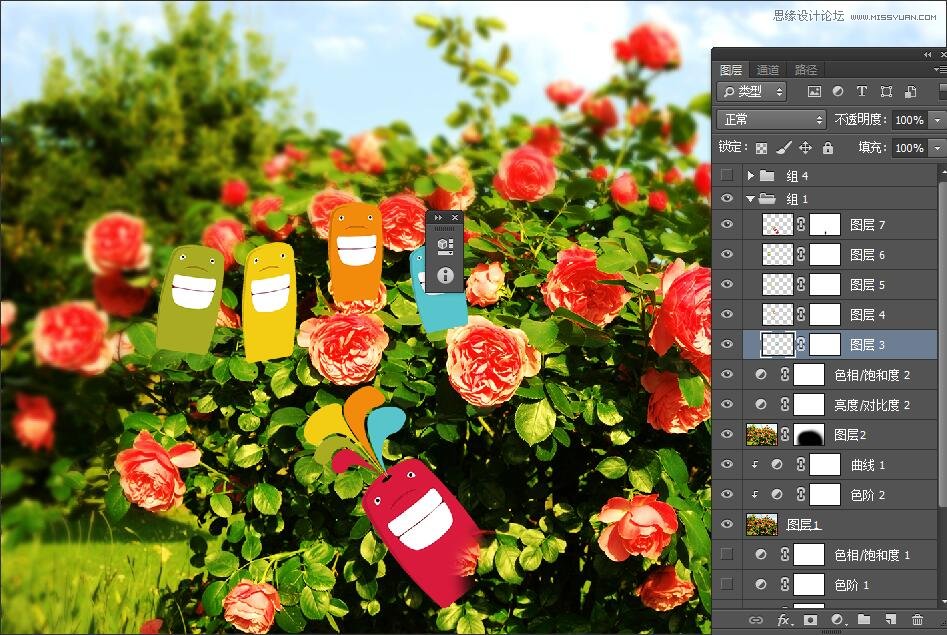
Task: Create new group folder icon
Action: click(864, 619)
